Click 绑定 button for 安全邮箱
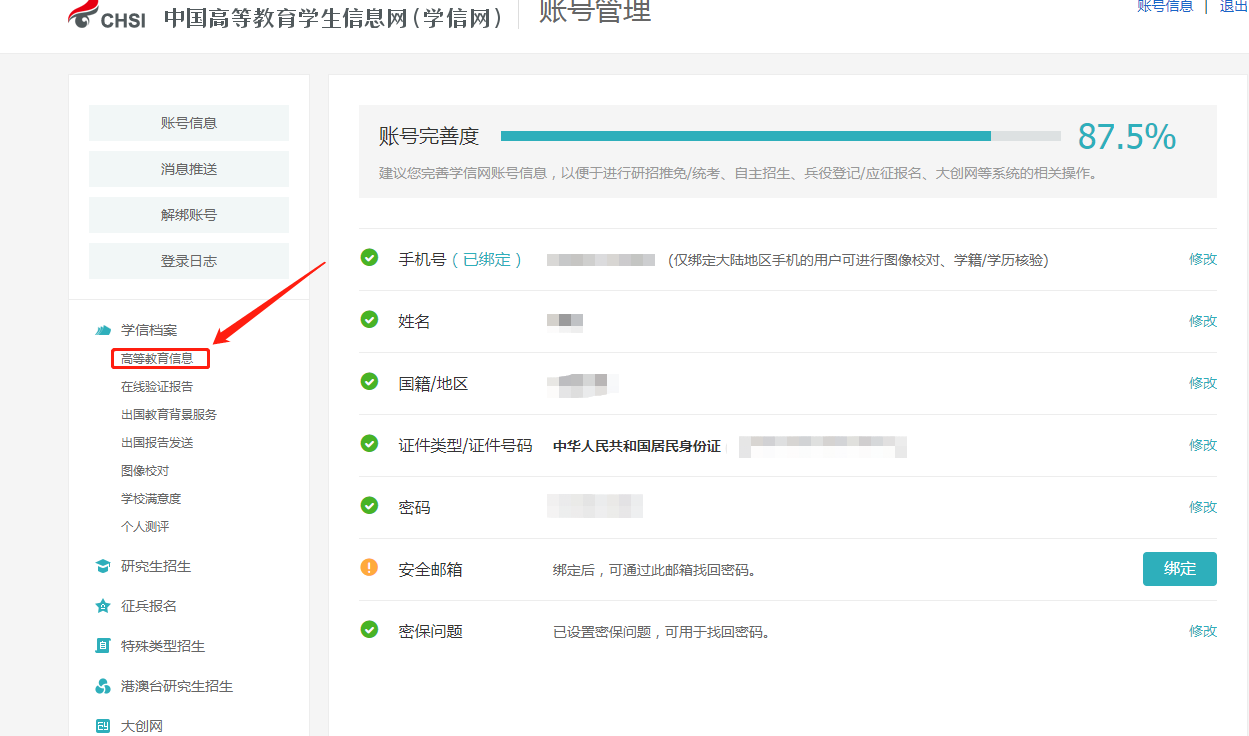This screenshot has height=736, width=1249. tap(1180, 569)
